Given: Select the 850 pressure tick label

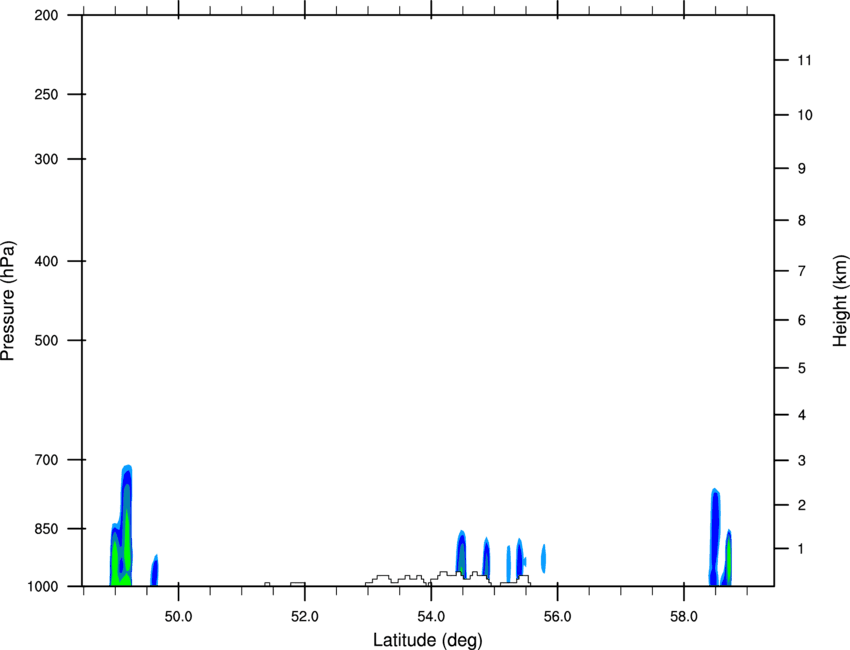Looking at the screenshot, I should [x=46, y=528].
